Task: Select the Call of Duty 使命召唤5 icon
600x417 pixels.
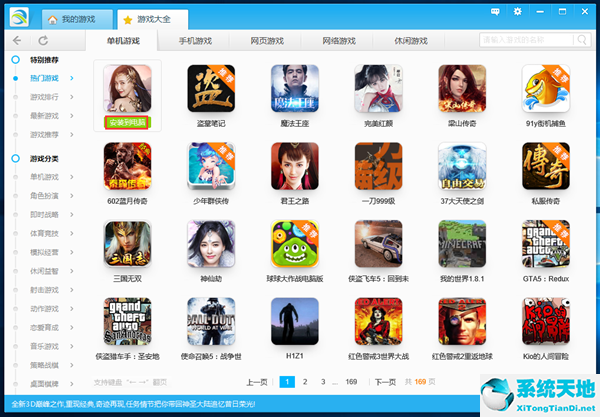Action: click(x=211, y=321)
